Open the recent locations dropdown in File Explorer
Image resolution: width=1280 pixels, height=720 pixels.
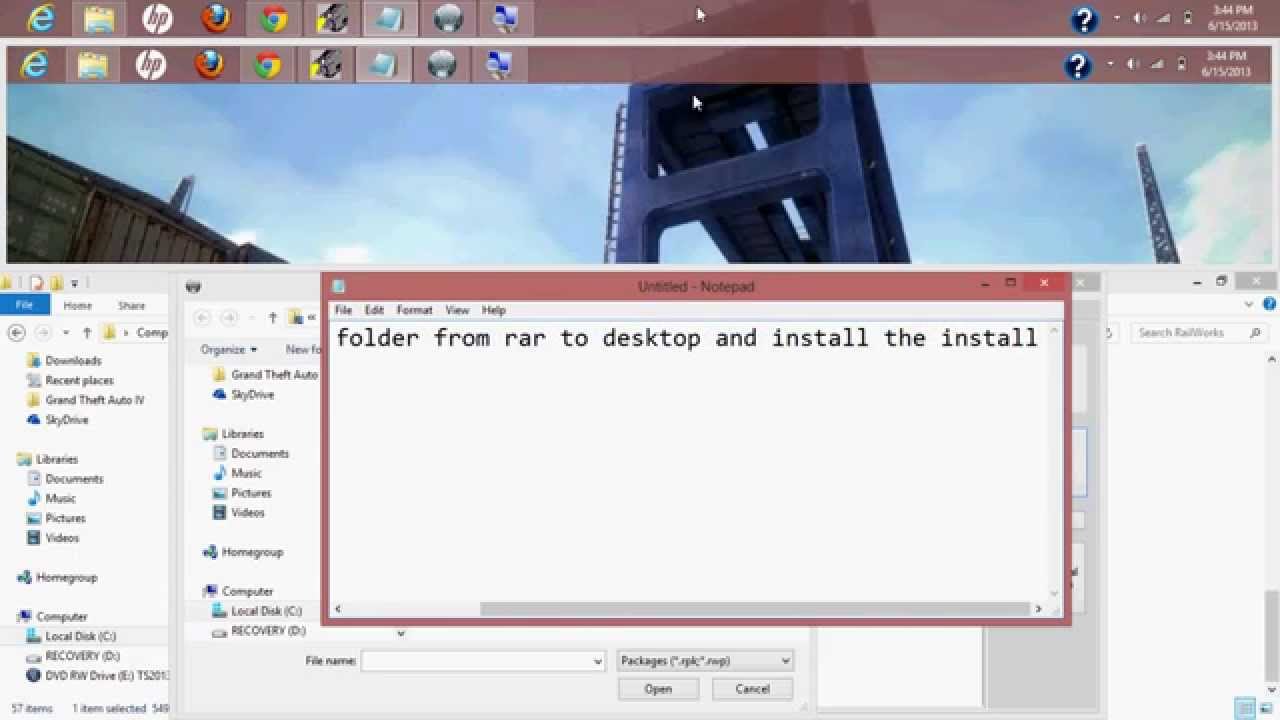(x=66, y=332)
